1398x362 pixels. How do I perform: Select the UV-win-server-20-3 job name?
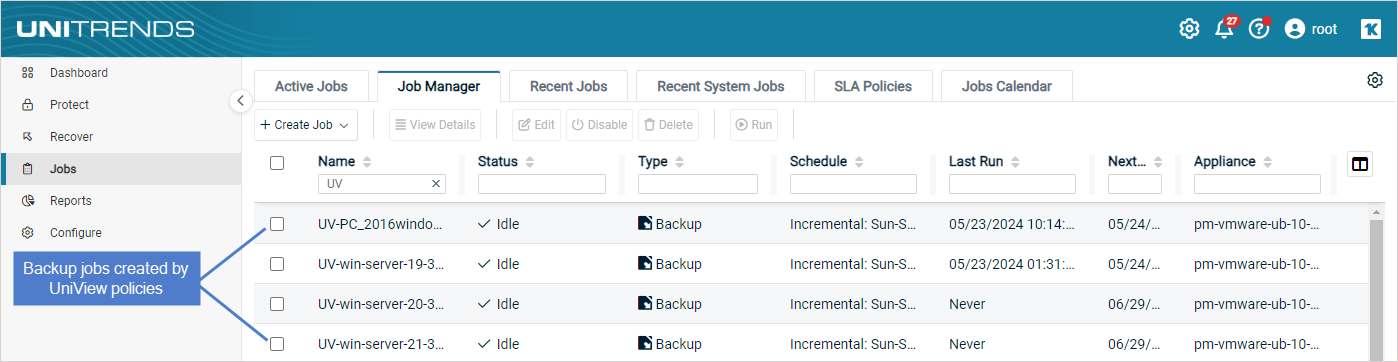coord(382,304)
